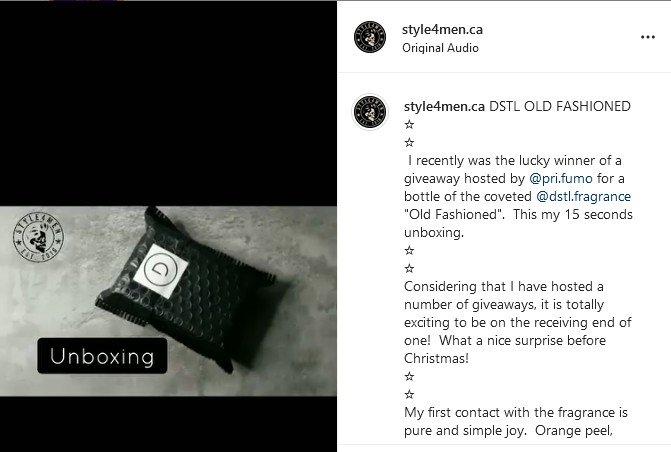Click the Original Audio link

(440, 48)
